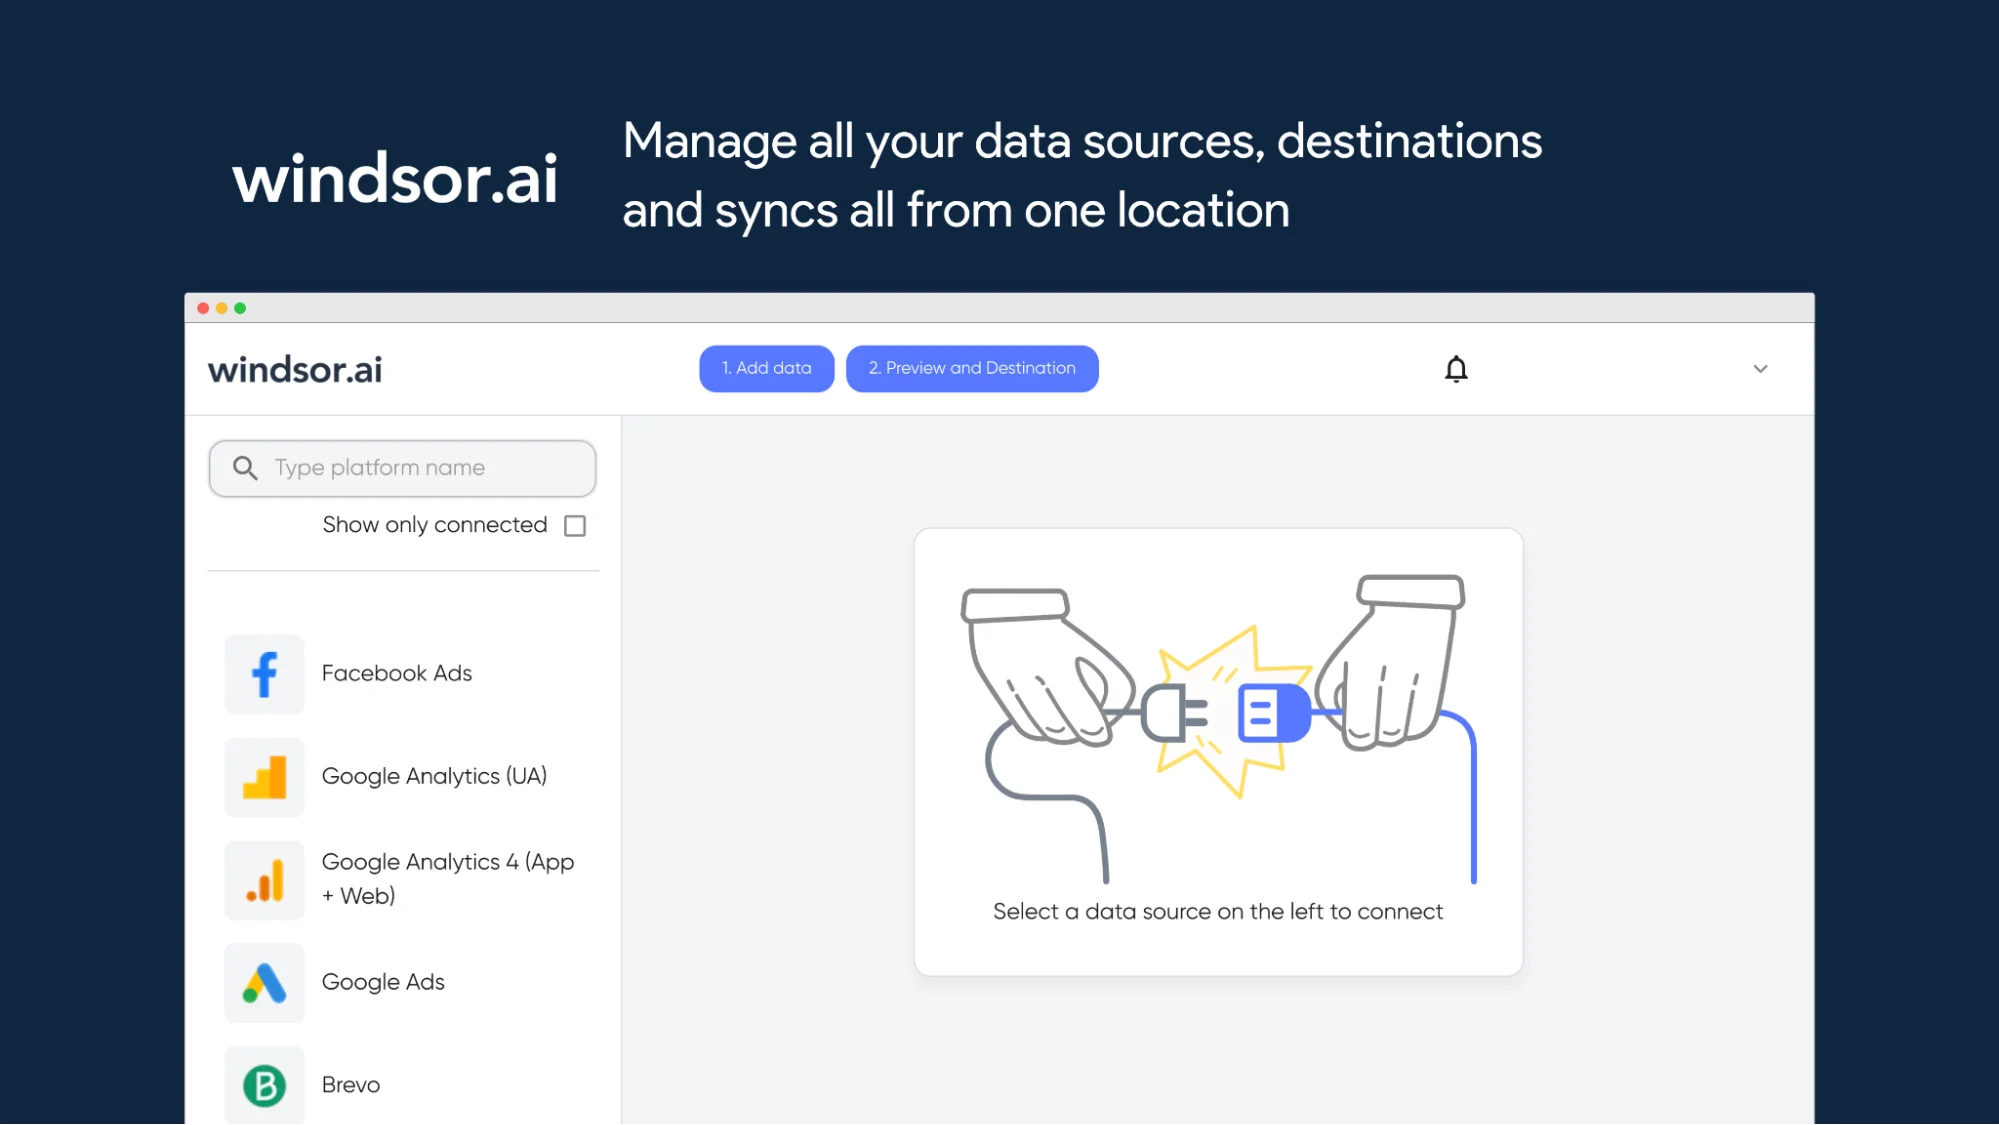Open the notifications bell

[x=1456, y=368]
